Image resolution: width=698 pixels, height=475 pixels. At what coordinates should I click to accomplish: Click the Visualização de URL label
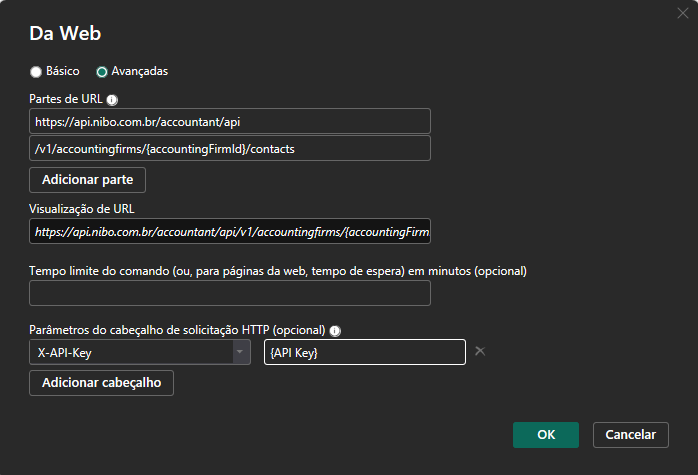pos(82,209)
